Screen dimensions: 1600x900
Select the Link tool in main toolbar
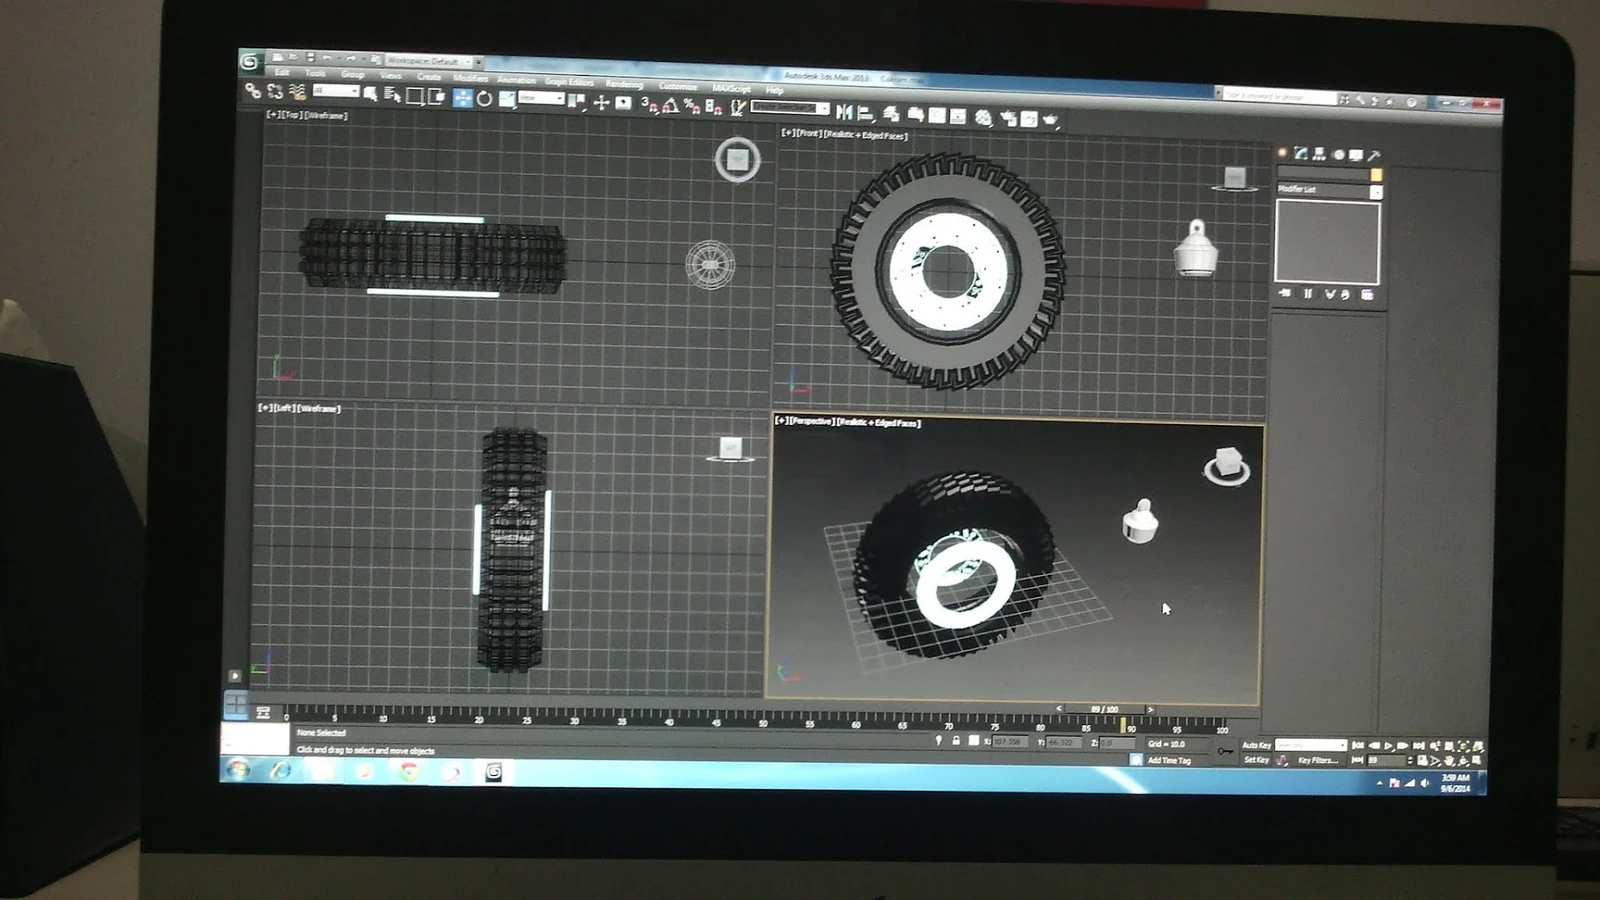(253, 91)
